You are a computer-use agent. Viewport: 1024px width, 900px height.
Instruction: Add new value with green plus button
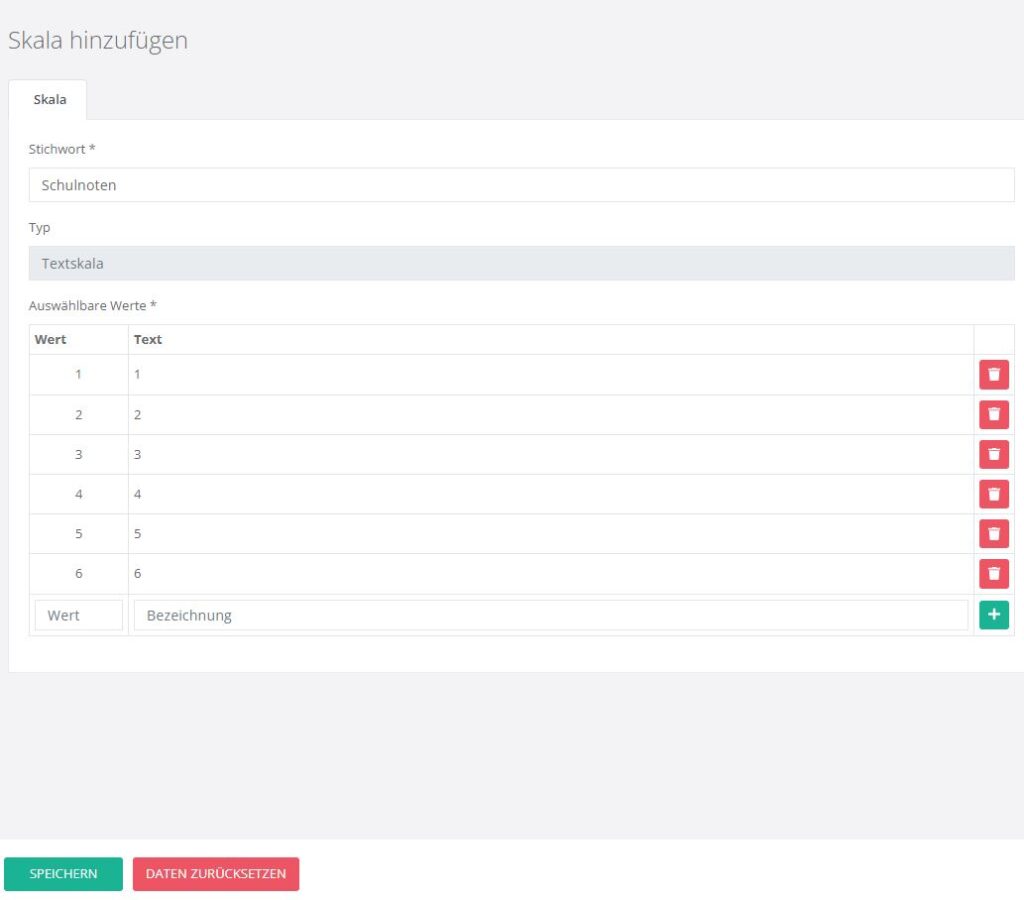pyautogui.click(x=993, y=615)
